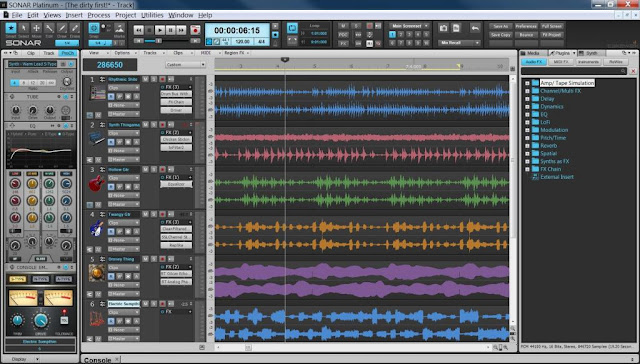The image size is (640, 364).
Task: Mute track 1 Rhythmic Shite
Action: pos(145,79)
